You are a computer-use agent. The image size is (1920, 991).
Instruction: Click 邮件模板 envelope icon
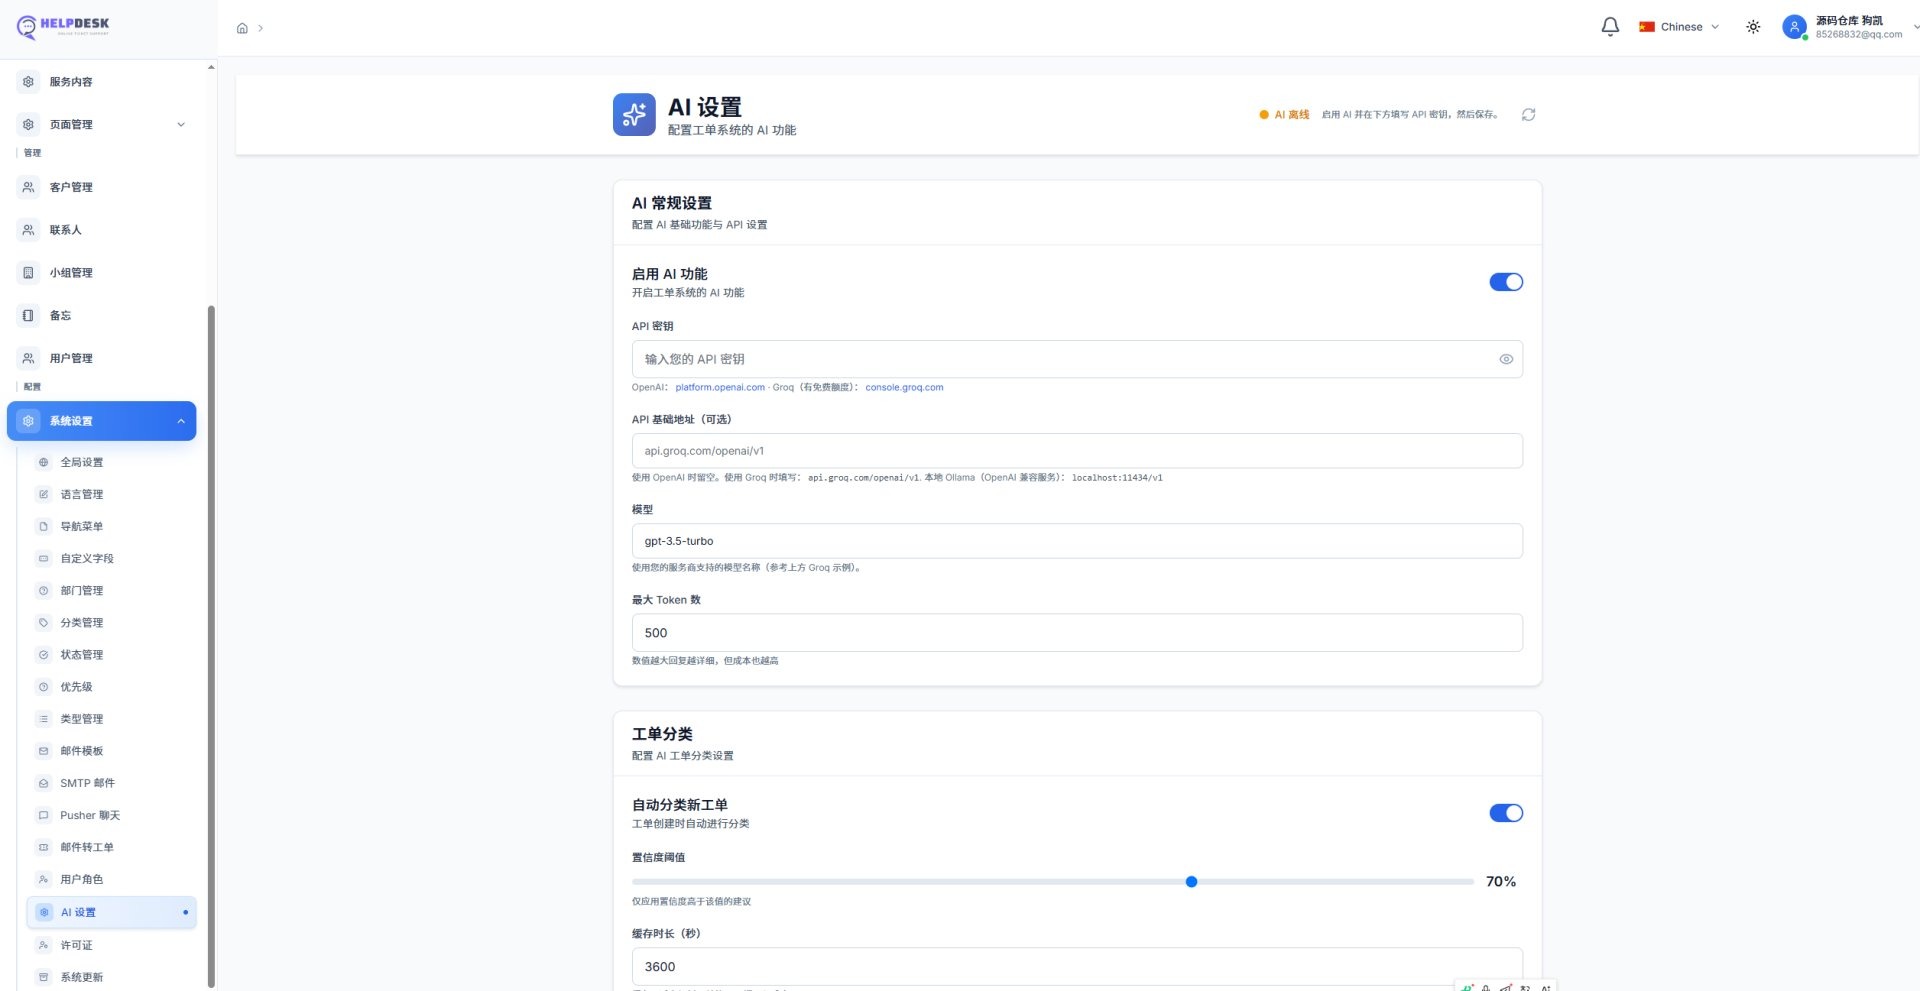pos(43,751)
